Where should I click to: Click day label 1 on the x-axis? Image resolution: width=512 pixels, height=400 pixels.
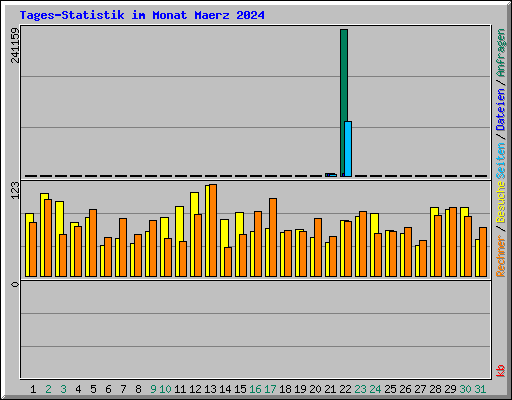33,389
